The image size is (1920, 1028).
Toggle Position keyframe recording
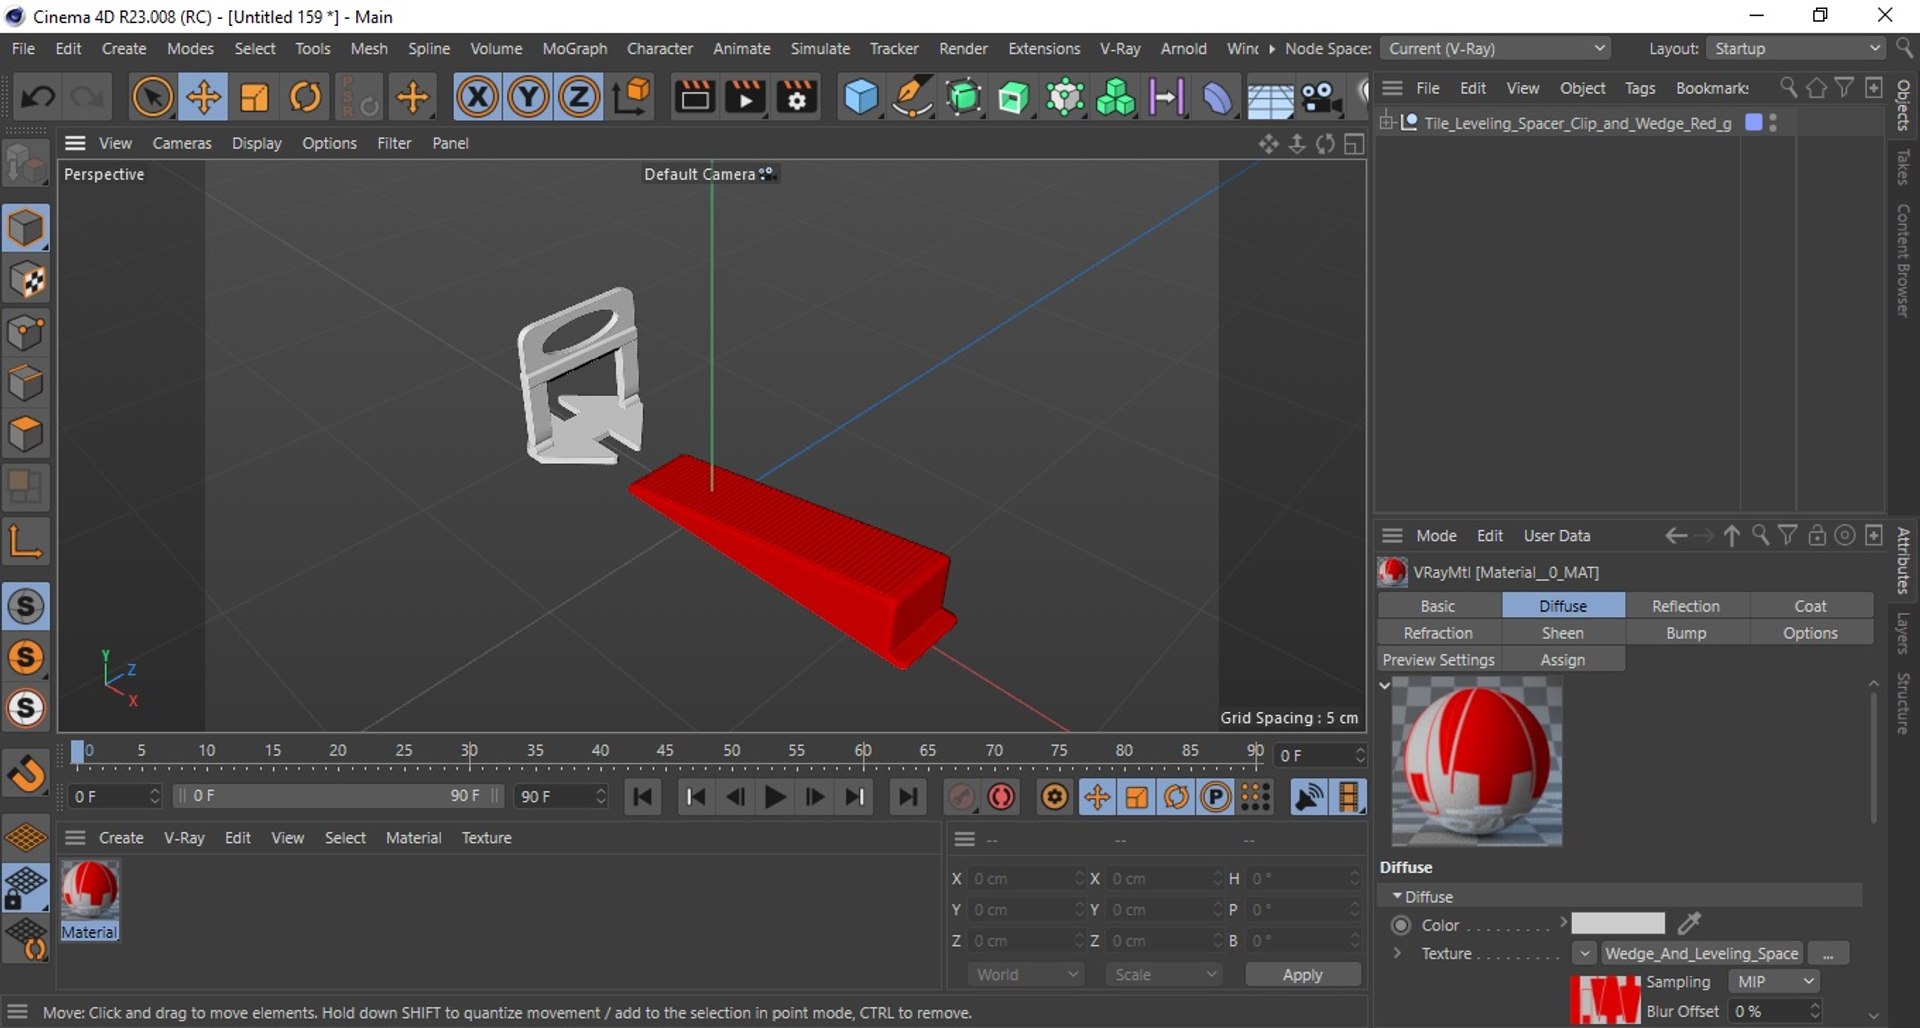pyautogui.click(x=1097, y=797)
